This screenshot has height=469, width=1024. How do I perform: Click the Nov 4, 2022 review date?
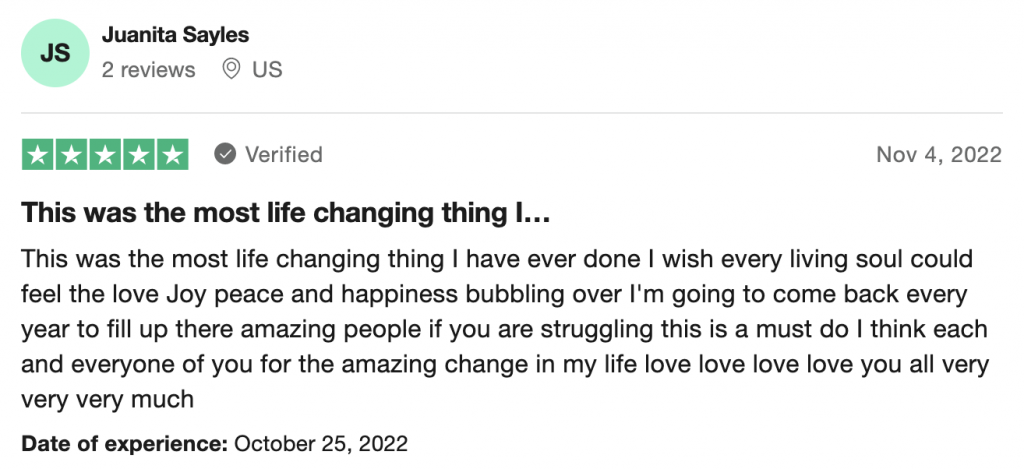[x=938, y=155]
